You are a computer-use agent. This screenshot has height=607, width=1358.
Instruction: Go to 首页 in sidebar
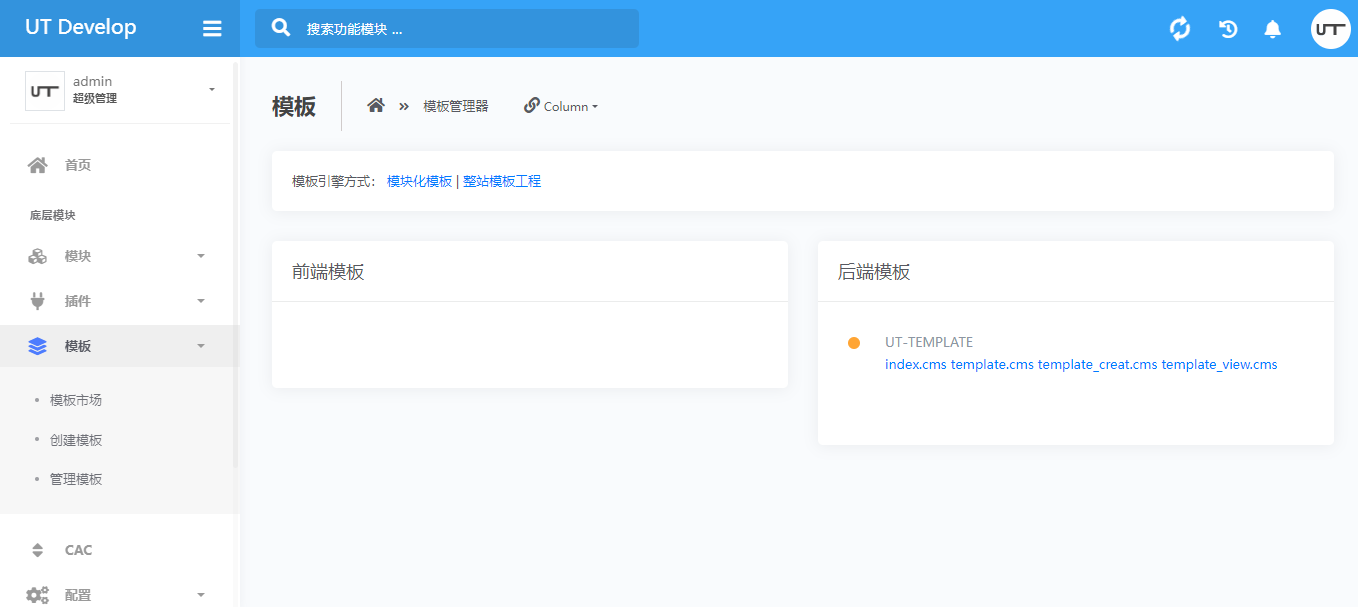coord(78,165)
